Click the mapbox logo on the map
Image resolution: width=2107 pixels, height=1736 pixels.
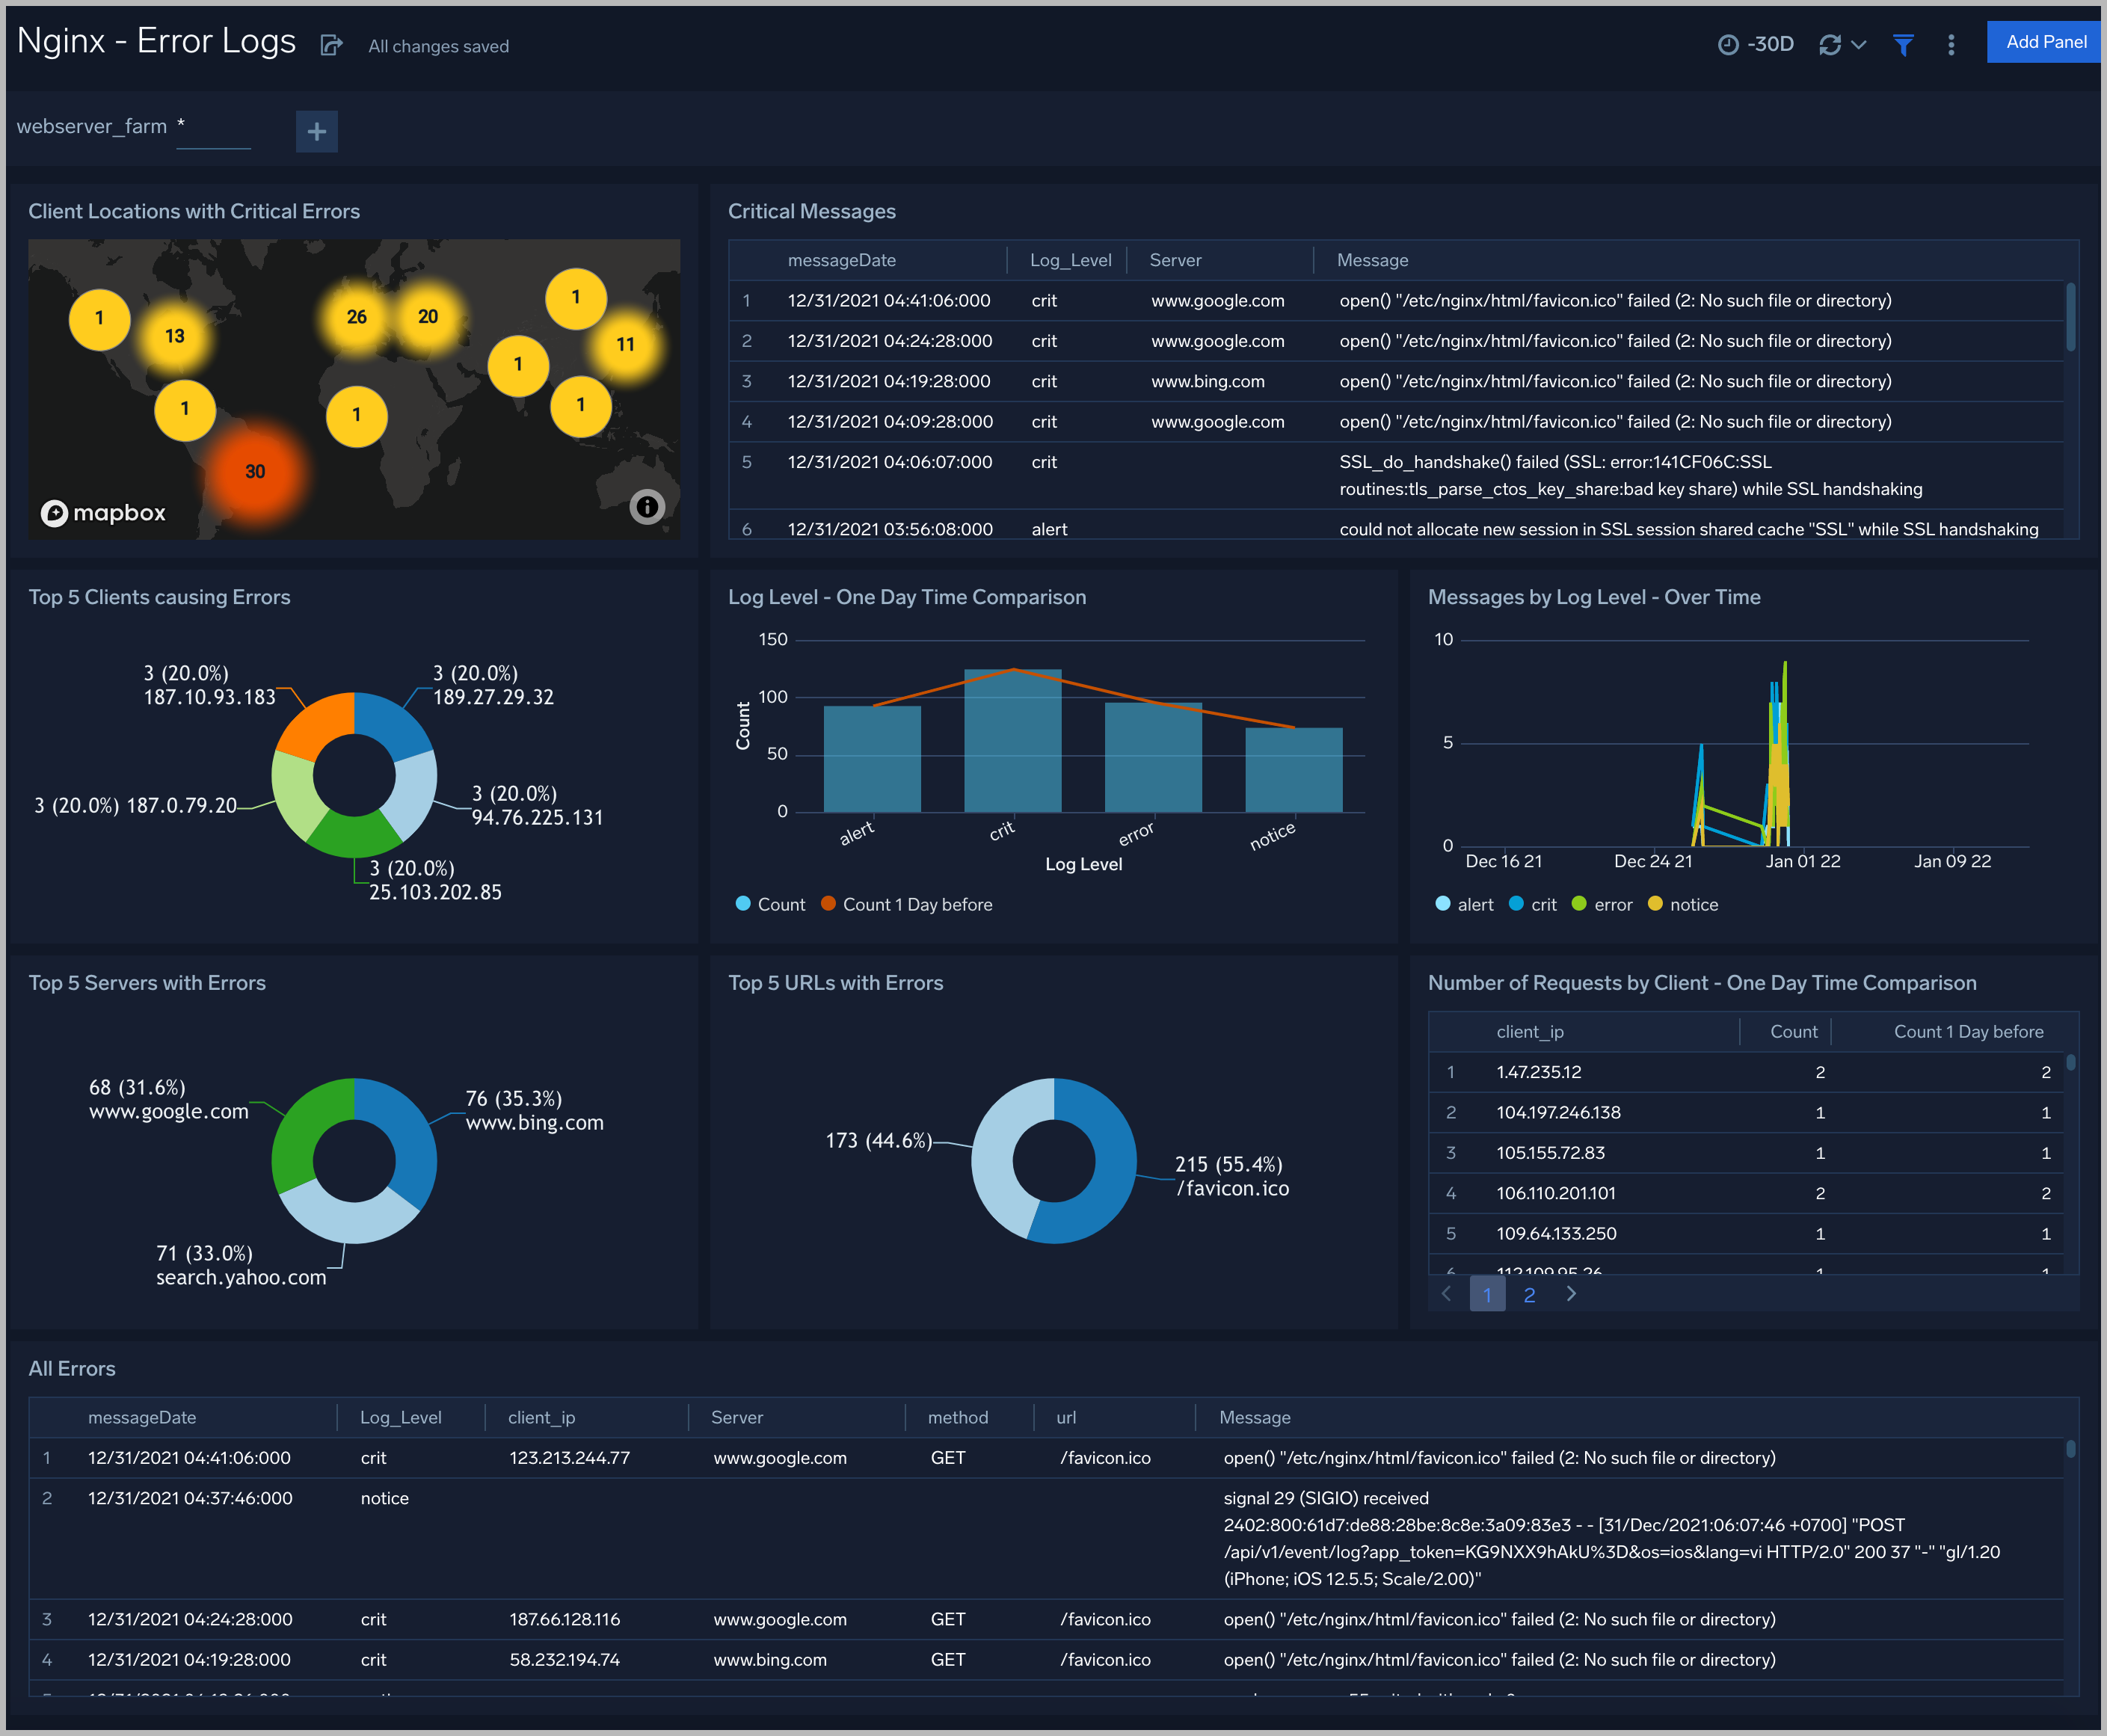pyautogui.click(x=104, y=513)
